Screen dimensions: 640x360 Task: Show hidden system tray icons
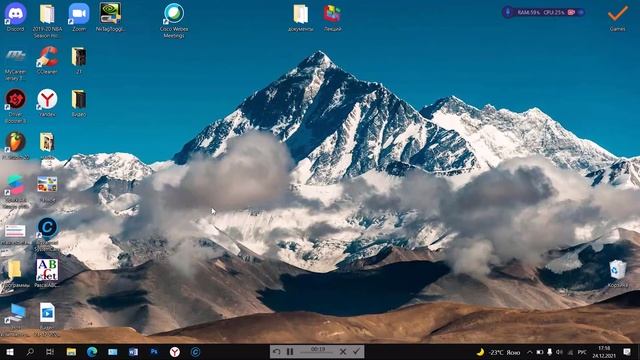529,352
